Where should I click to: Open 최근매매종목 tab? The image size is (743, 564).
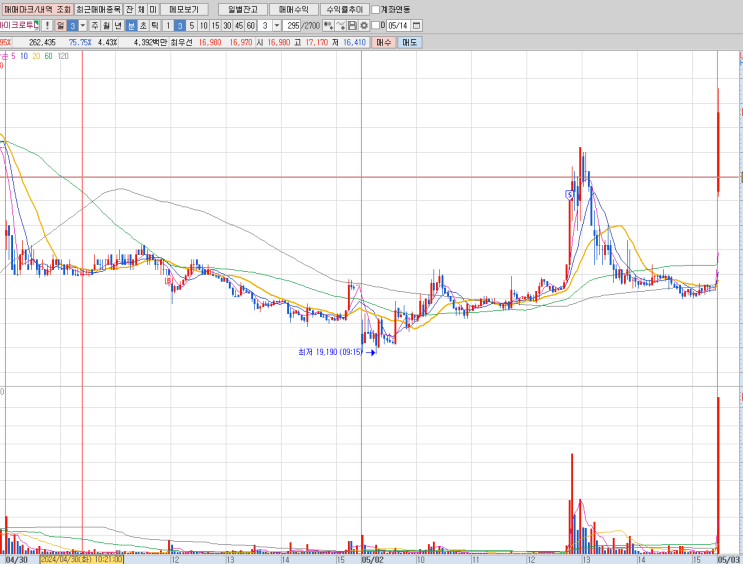tap(99, 9)
